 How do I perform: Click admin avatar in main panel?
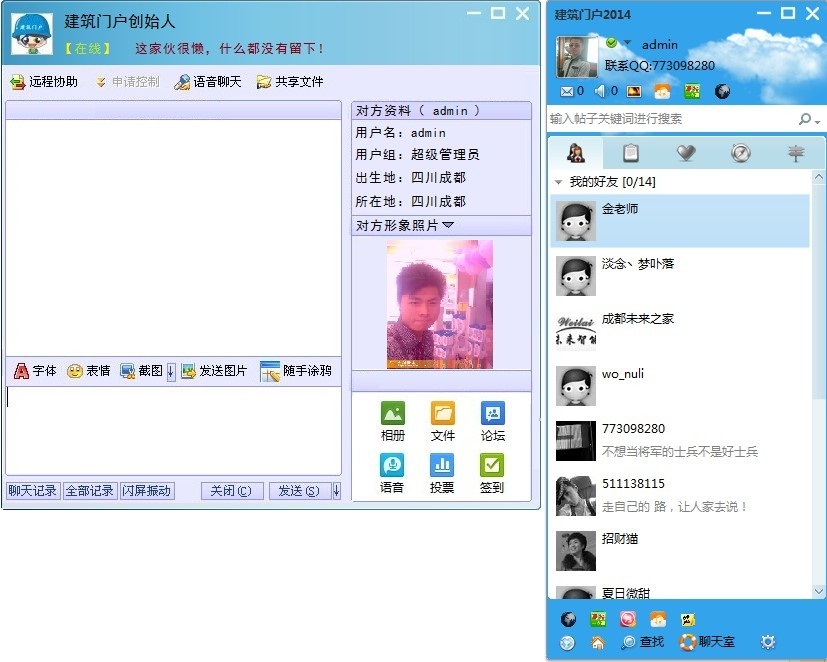[577, 57]
